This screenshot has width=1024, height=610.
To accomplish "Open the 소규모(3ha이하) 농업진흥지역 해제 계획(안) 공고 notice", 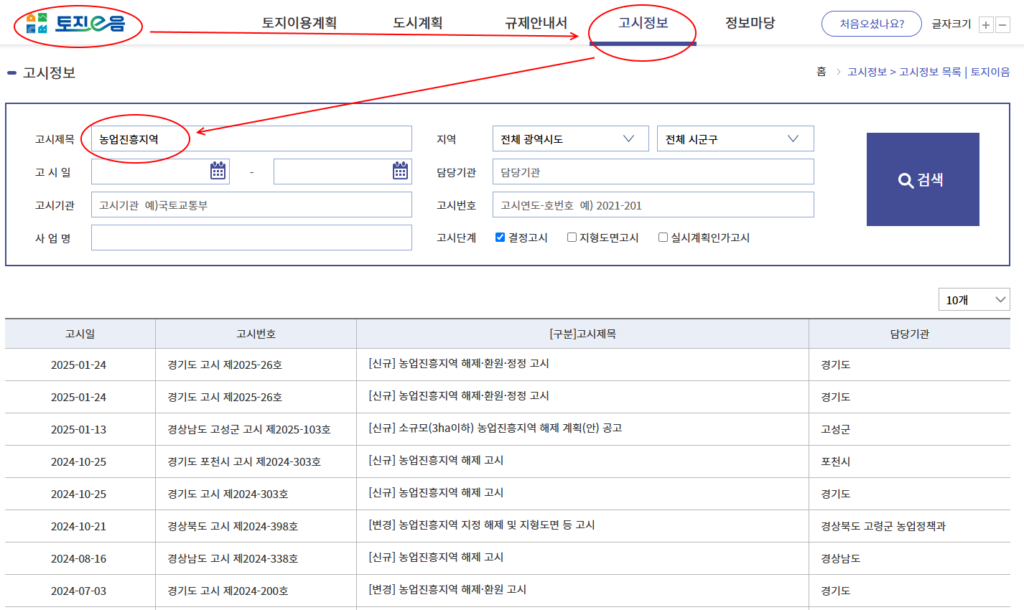I will 495,428.
